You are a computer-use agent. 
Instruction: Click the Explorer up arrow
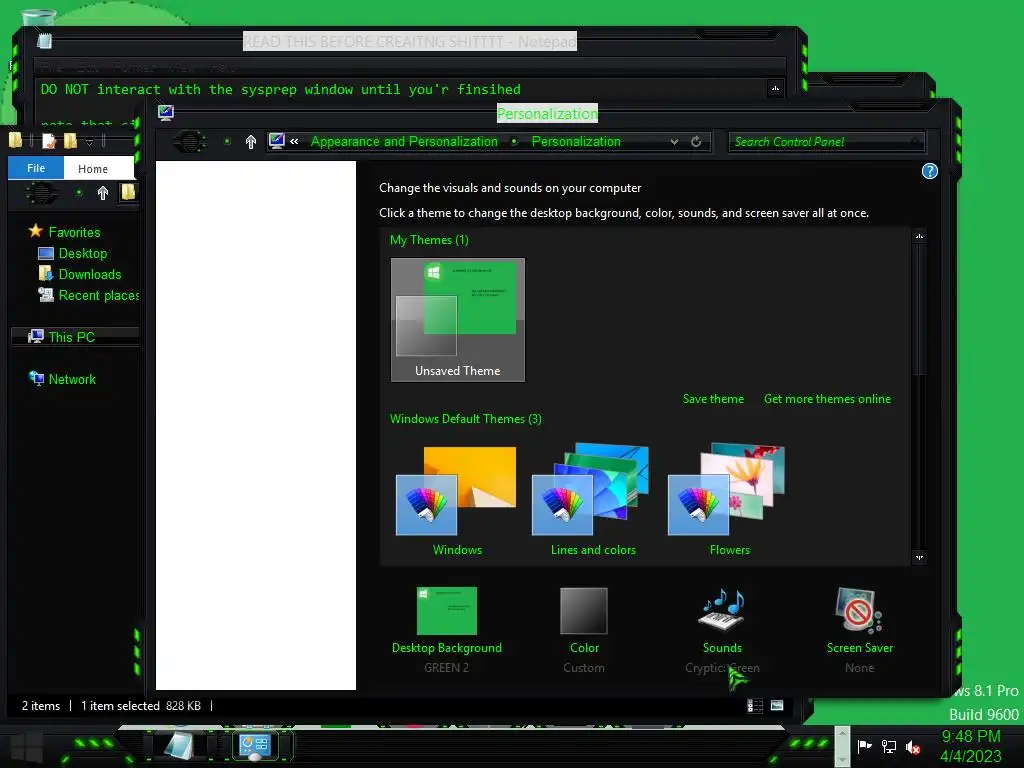pyautogui.click(x=103, y=193)
